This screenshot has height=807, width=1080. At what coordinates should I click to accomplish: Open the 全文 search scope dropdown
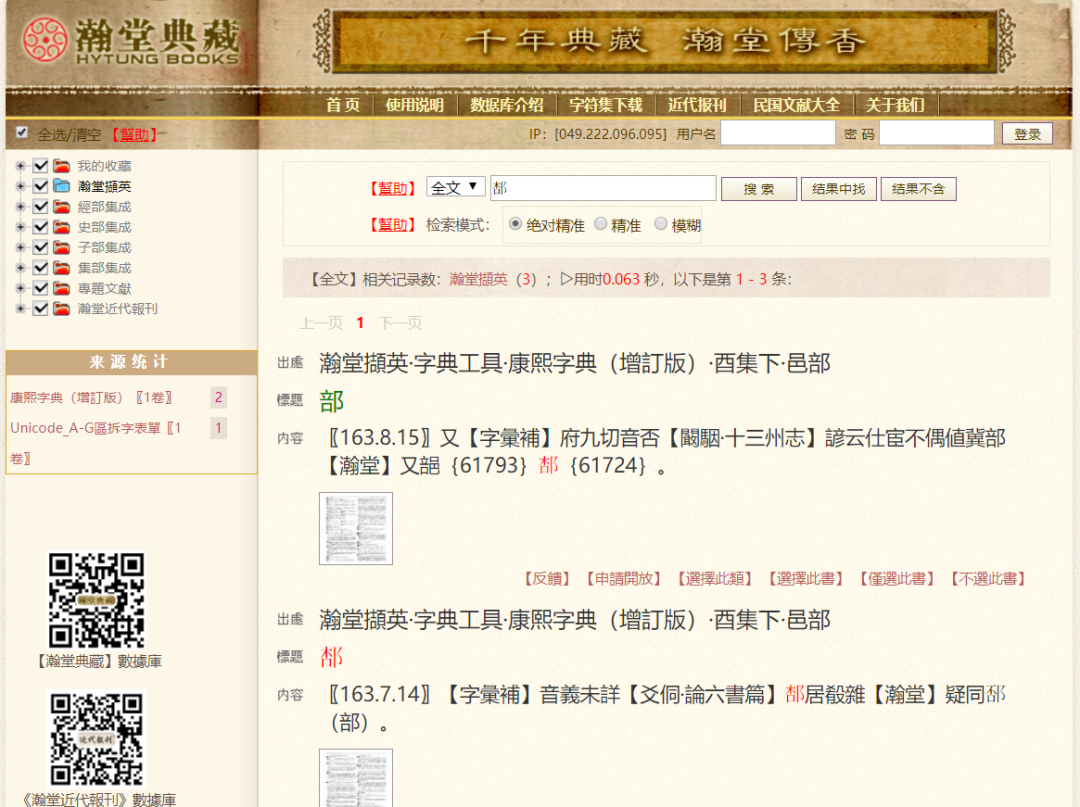456,188
